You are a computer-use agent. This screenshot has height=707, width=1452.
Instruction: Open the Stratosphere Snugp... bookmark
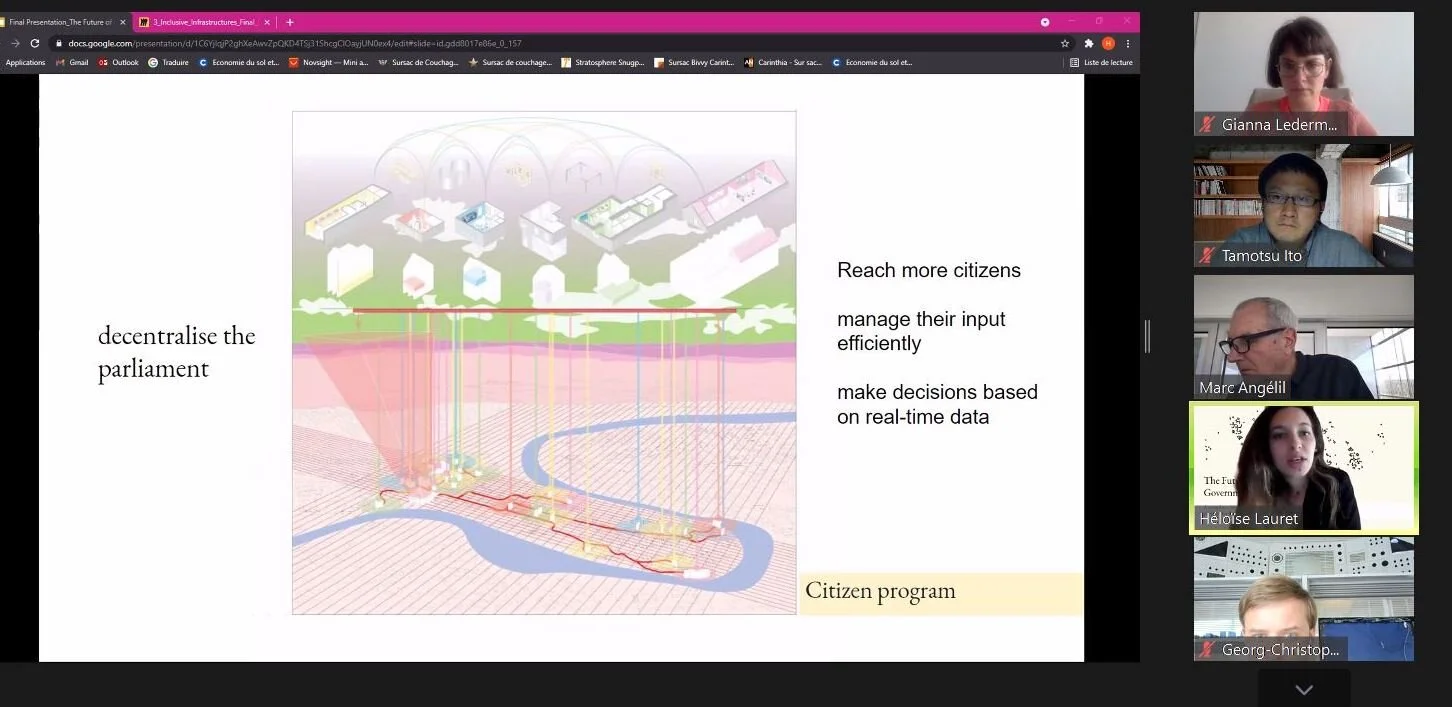click(603, 62)
